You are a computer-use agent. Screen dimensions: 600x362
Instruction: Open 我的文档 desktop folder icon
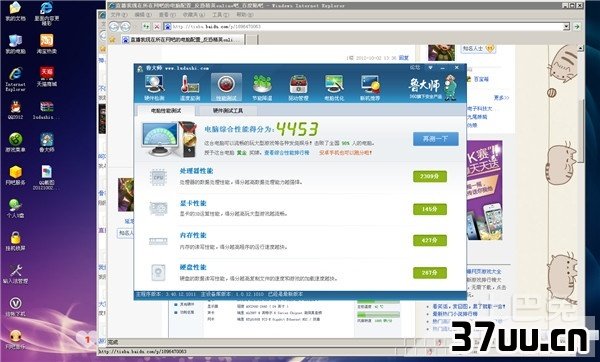tap(15, 11)
